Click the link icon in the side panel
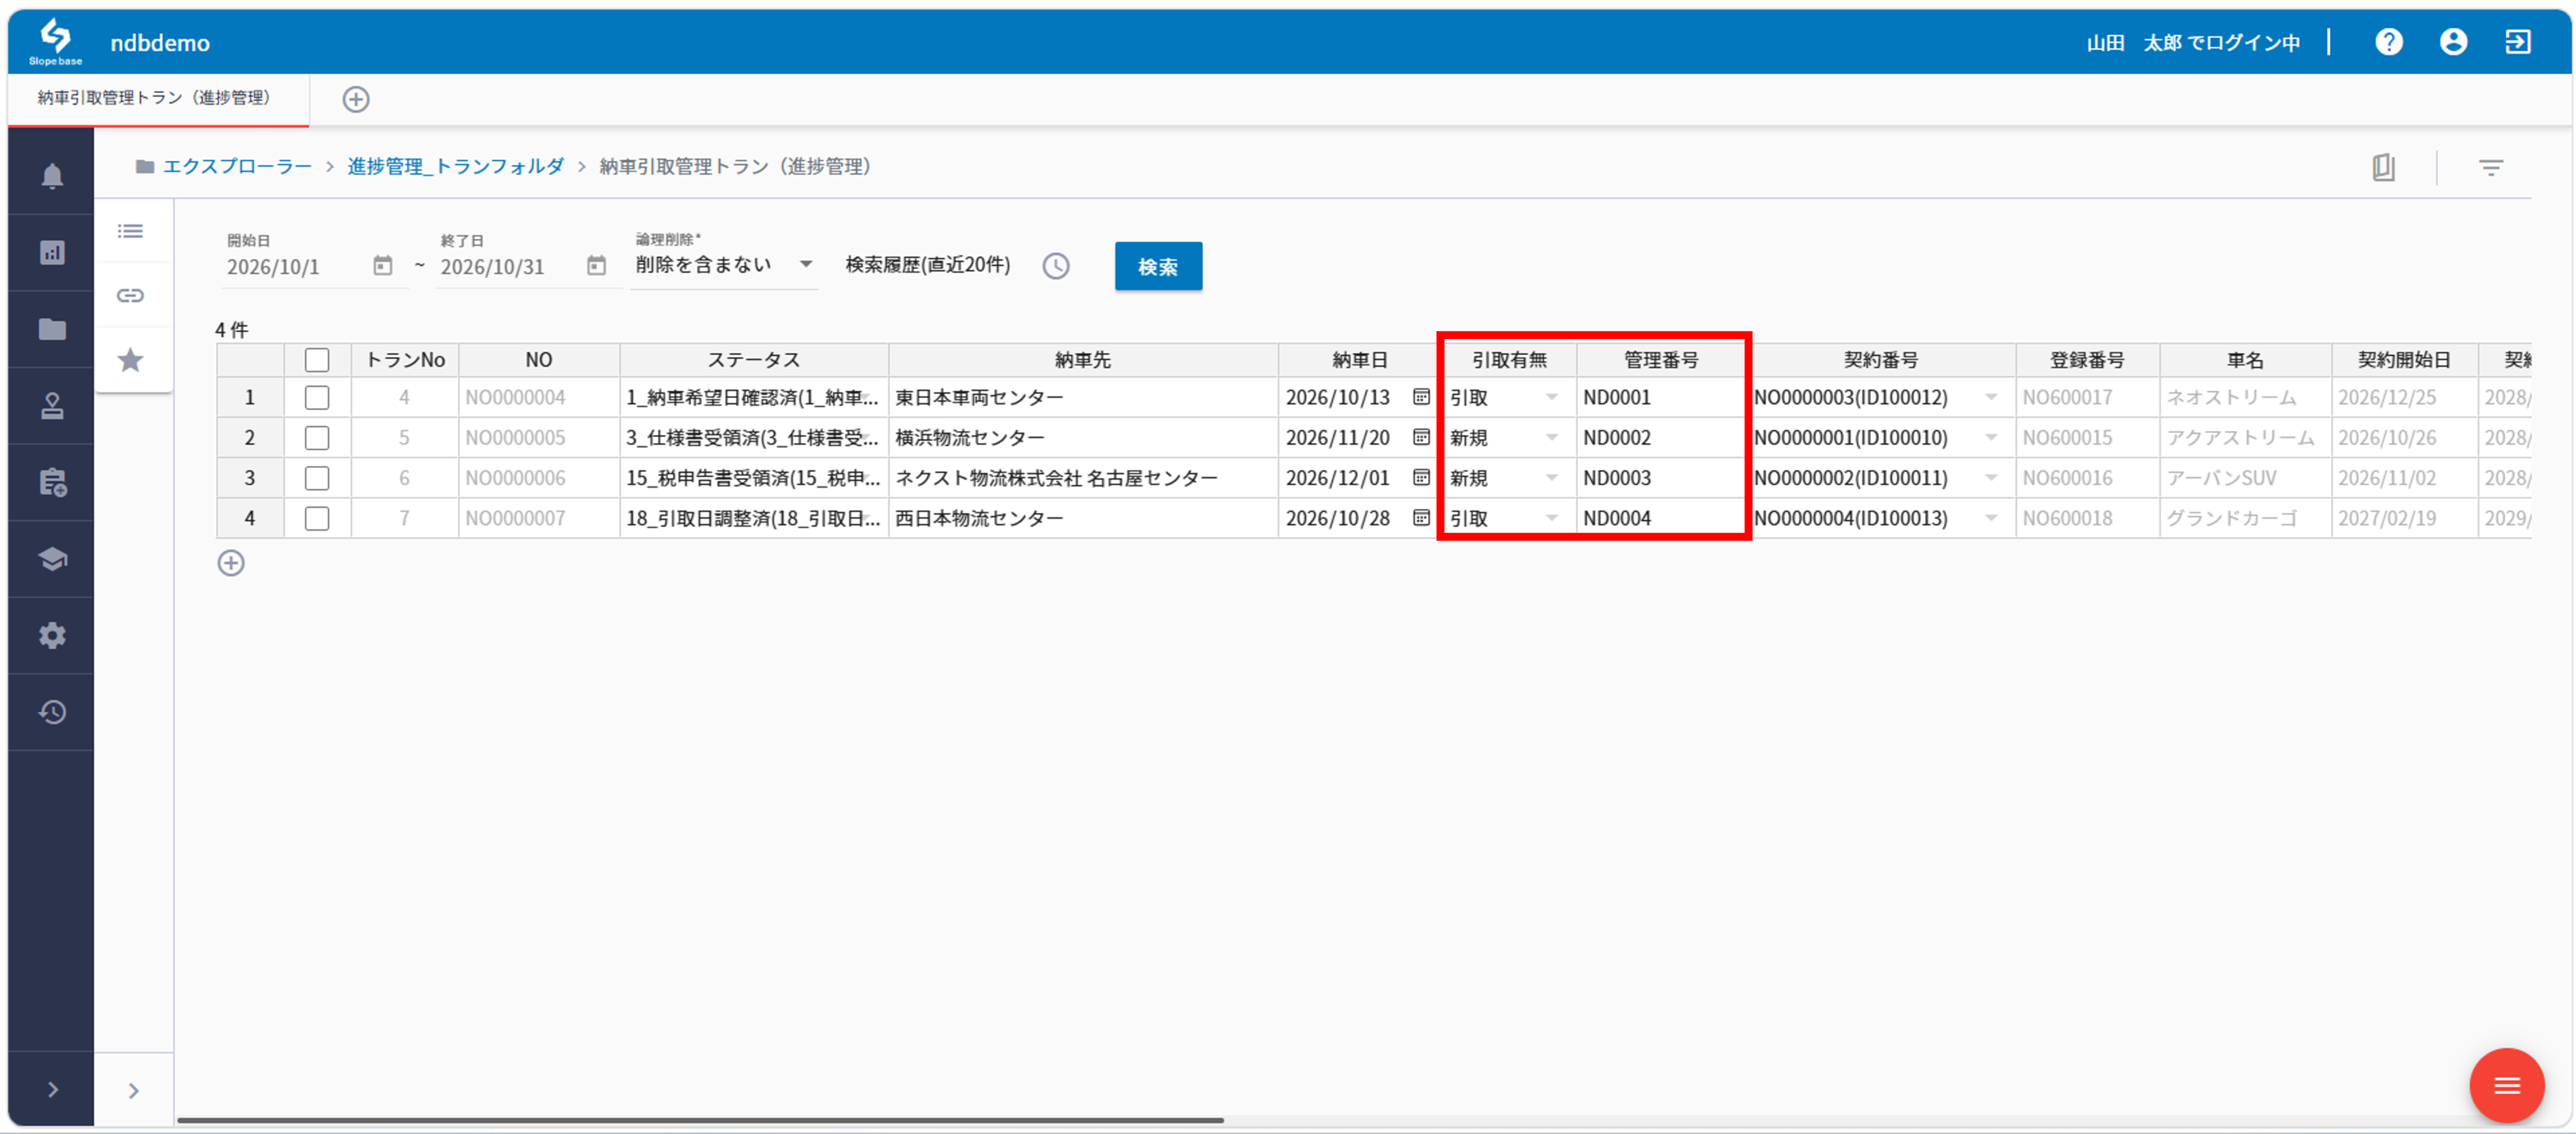Screen dimensions: 2576x1134 [x=130, y=296]
